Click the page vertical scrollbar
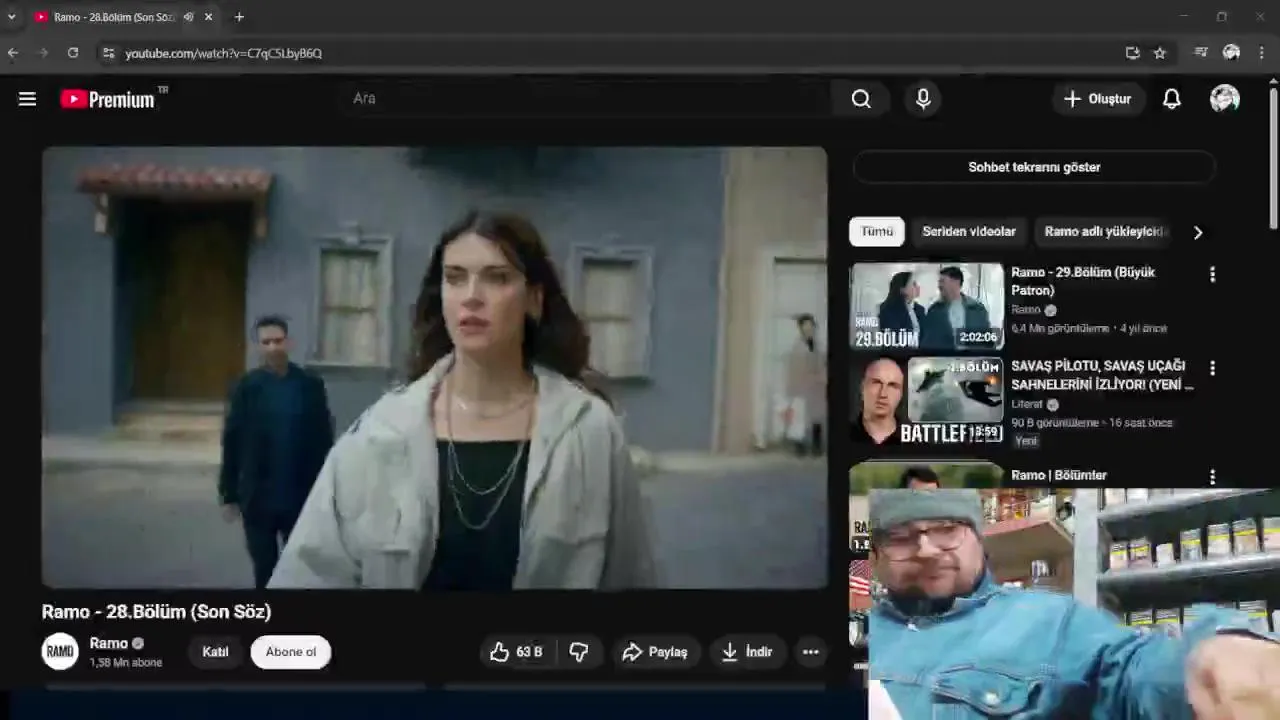This screenshot has height=720, width=1280. click(x=1274, y=160)
